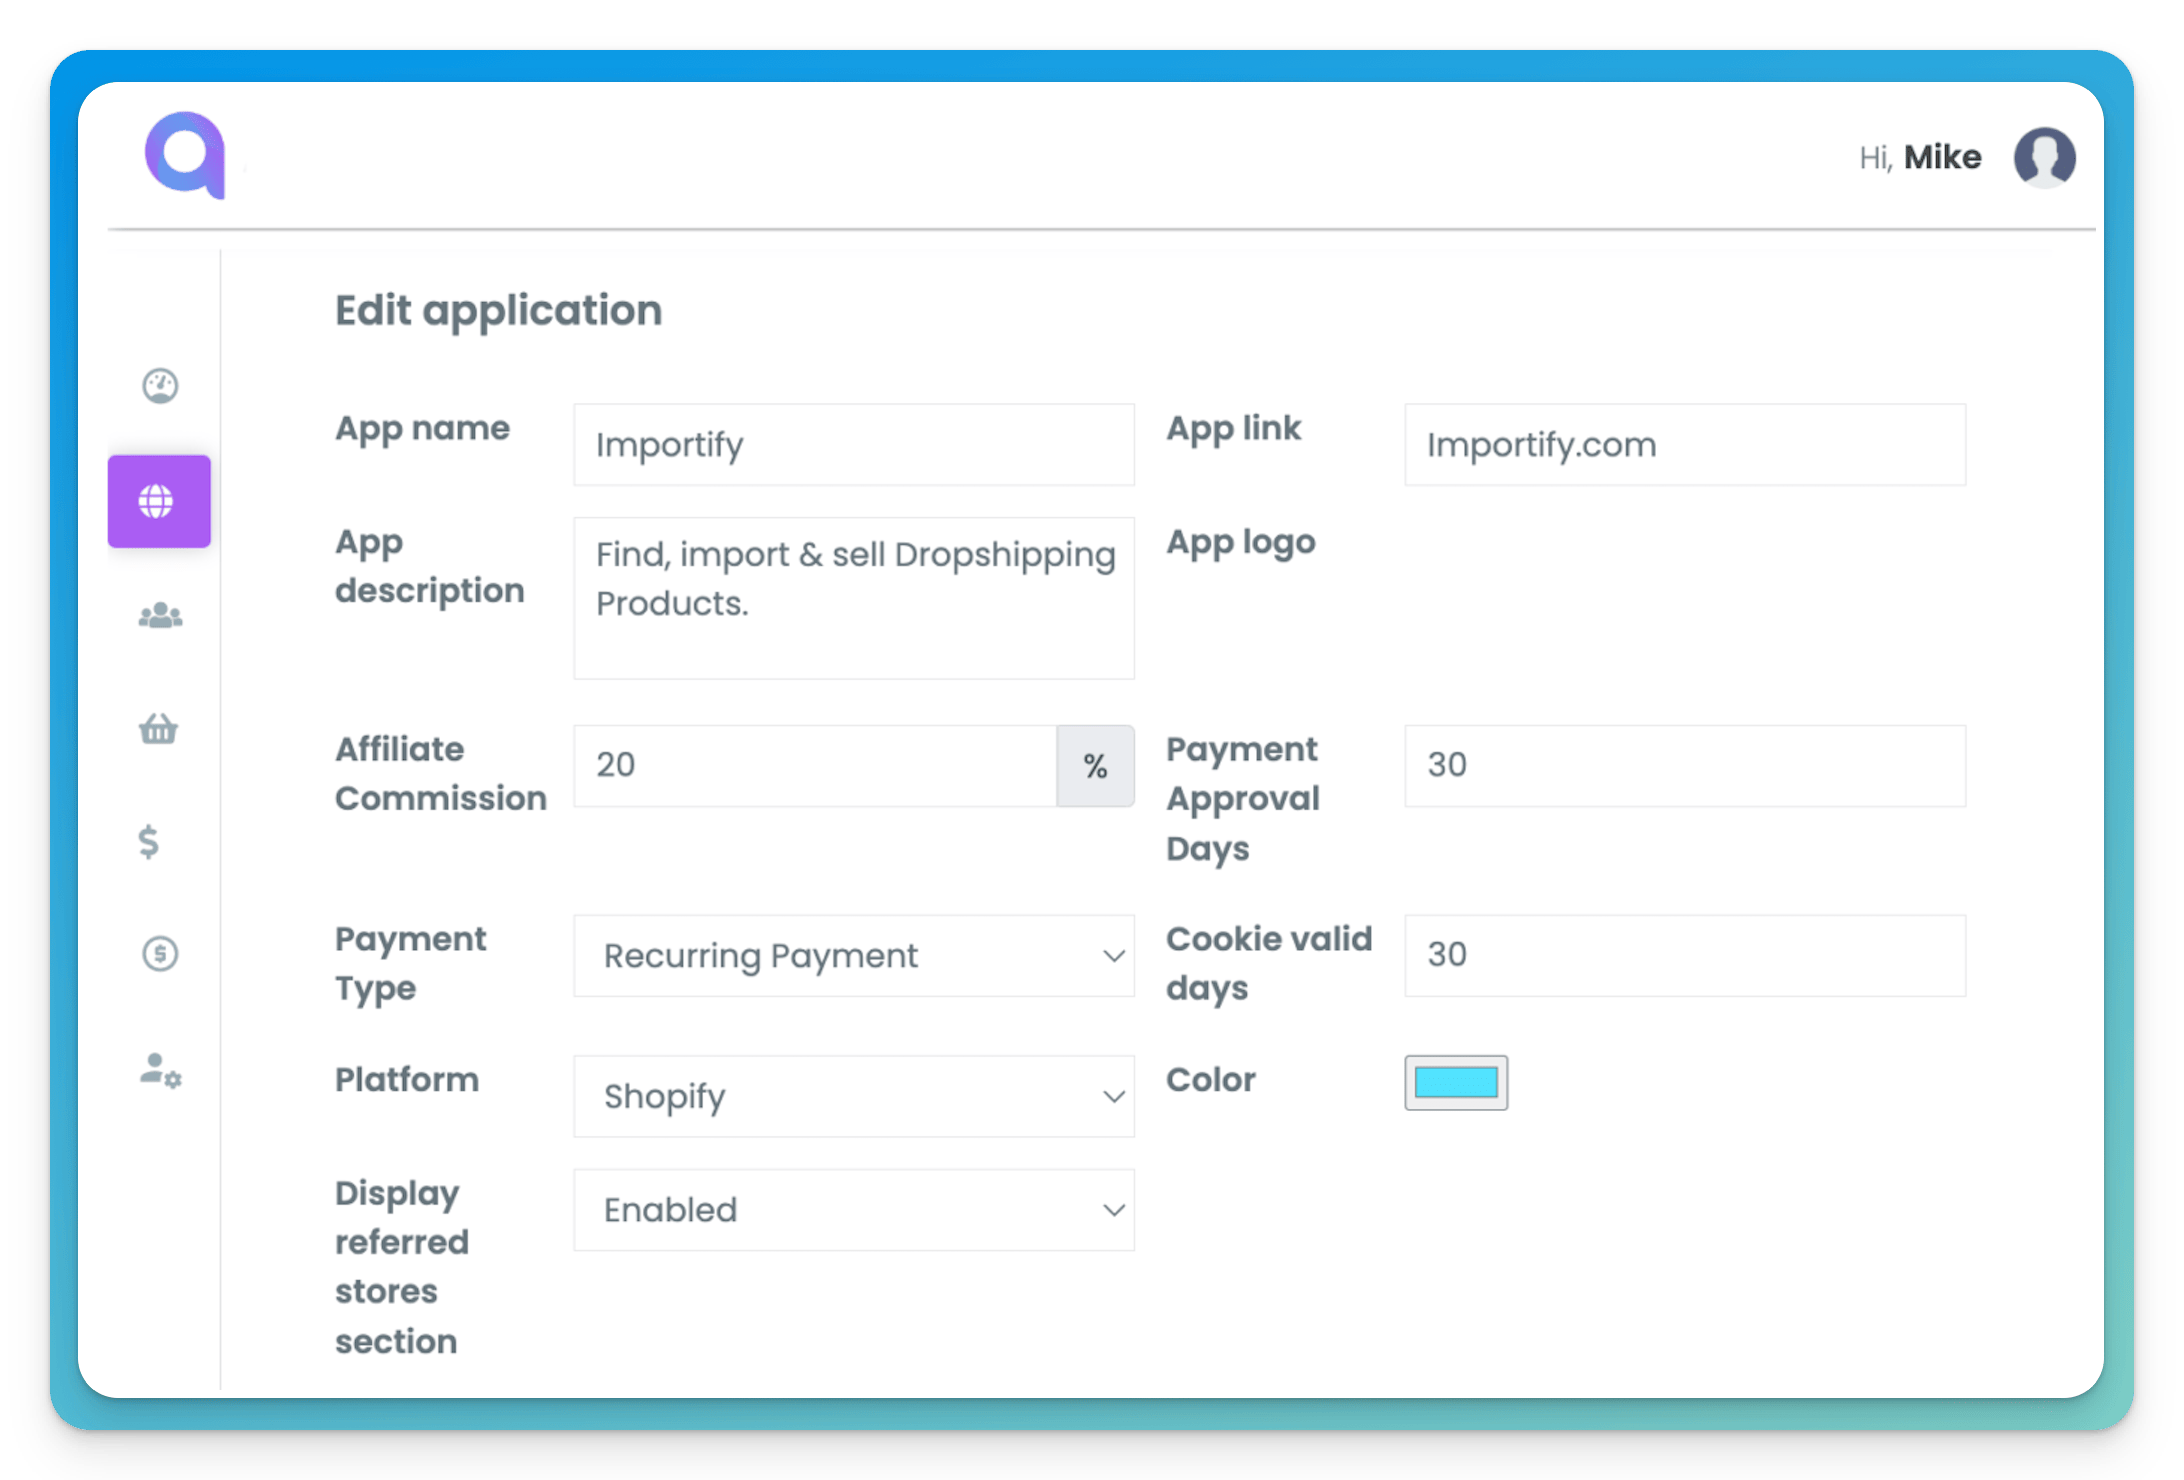The width and height of the screenshot is (2184, 1480).
Task: Click the Hi, Mike greeting text
Action: click(1920, 157)
